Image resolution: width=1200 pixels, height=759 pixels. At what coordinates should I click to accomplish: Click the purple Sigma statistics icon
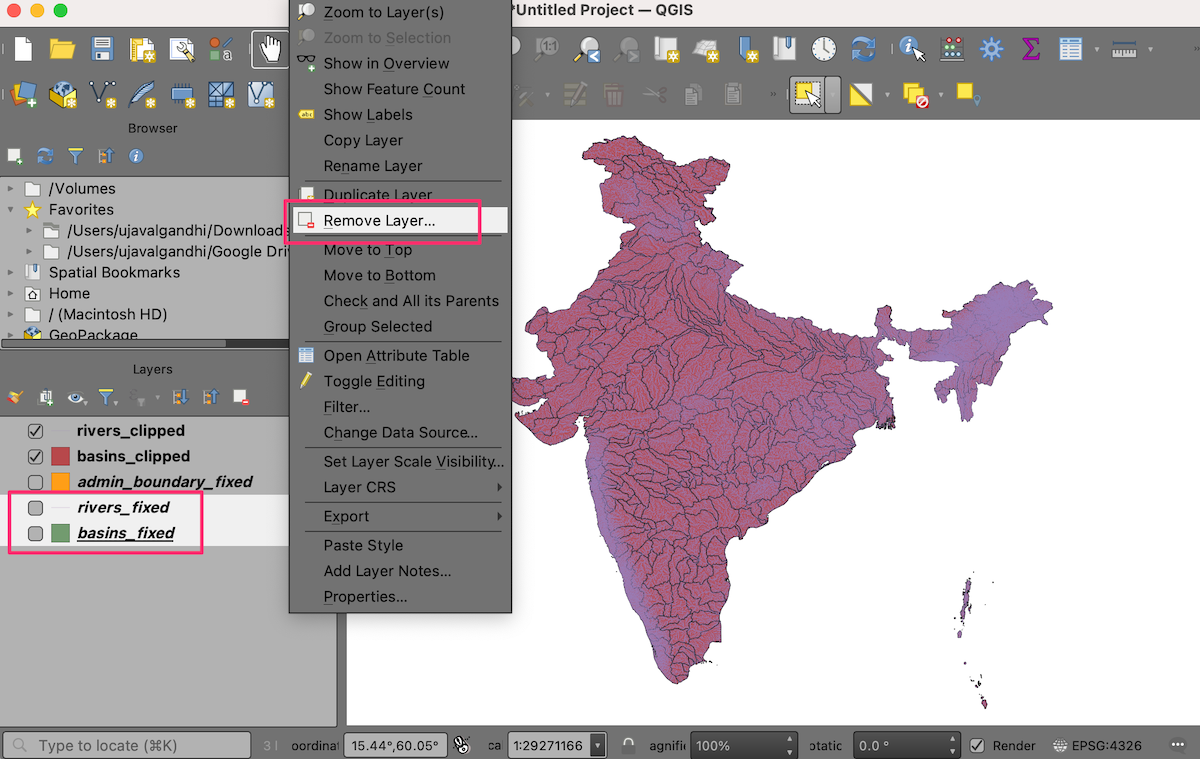[1030, 49]
